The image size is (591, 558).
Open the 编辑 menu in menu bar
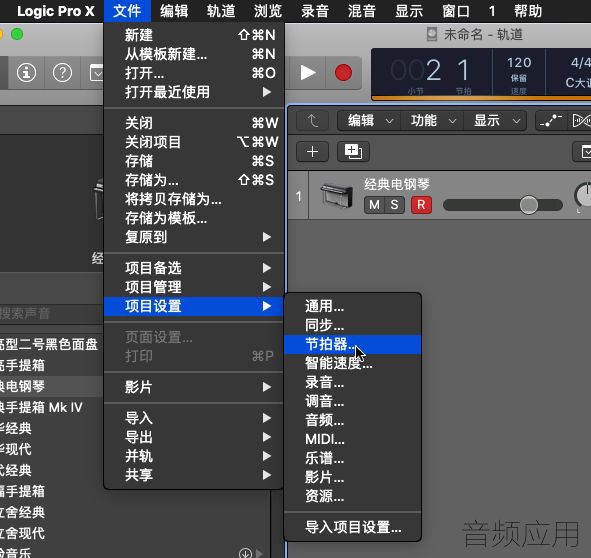coord(174,11)
